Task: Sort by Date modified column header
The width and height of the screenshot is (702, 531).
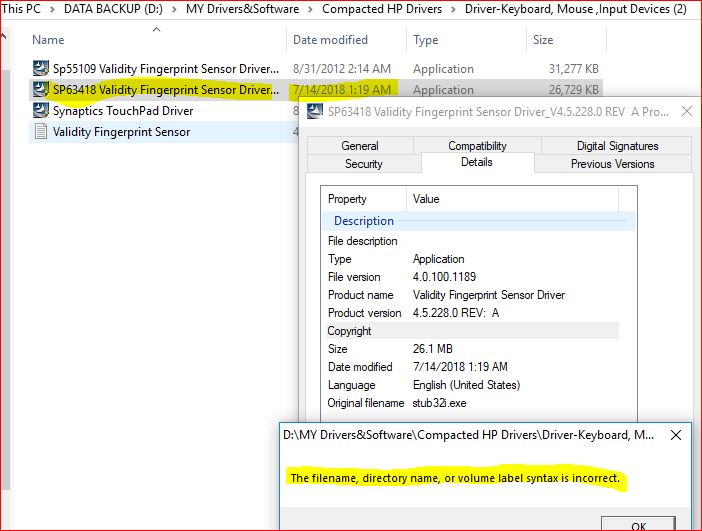Action: click(x=330, y=40)
